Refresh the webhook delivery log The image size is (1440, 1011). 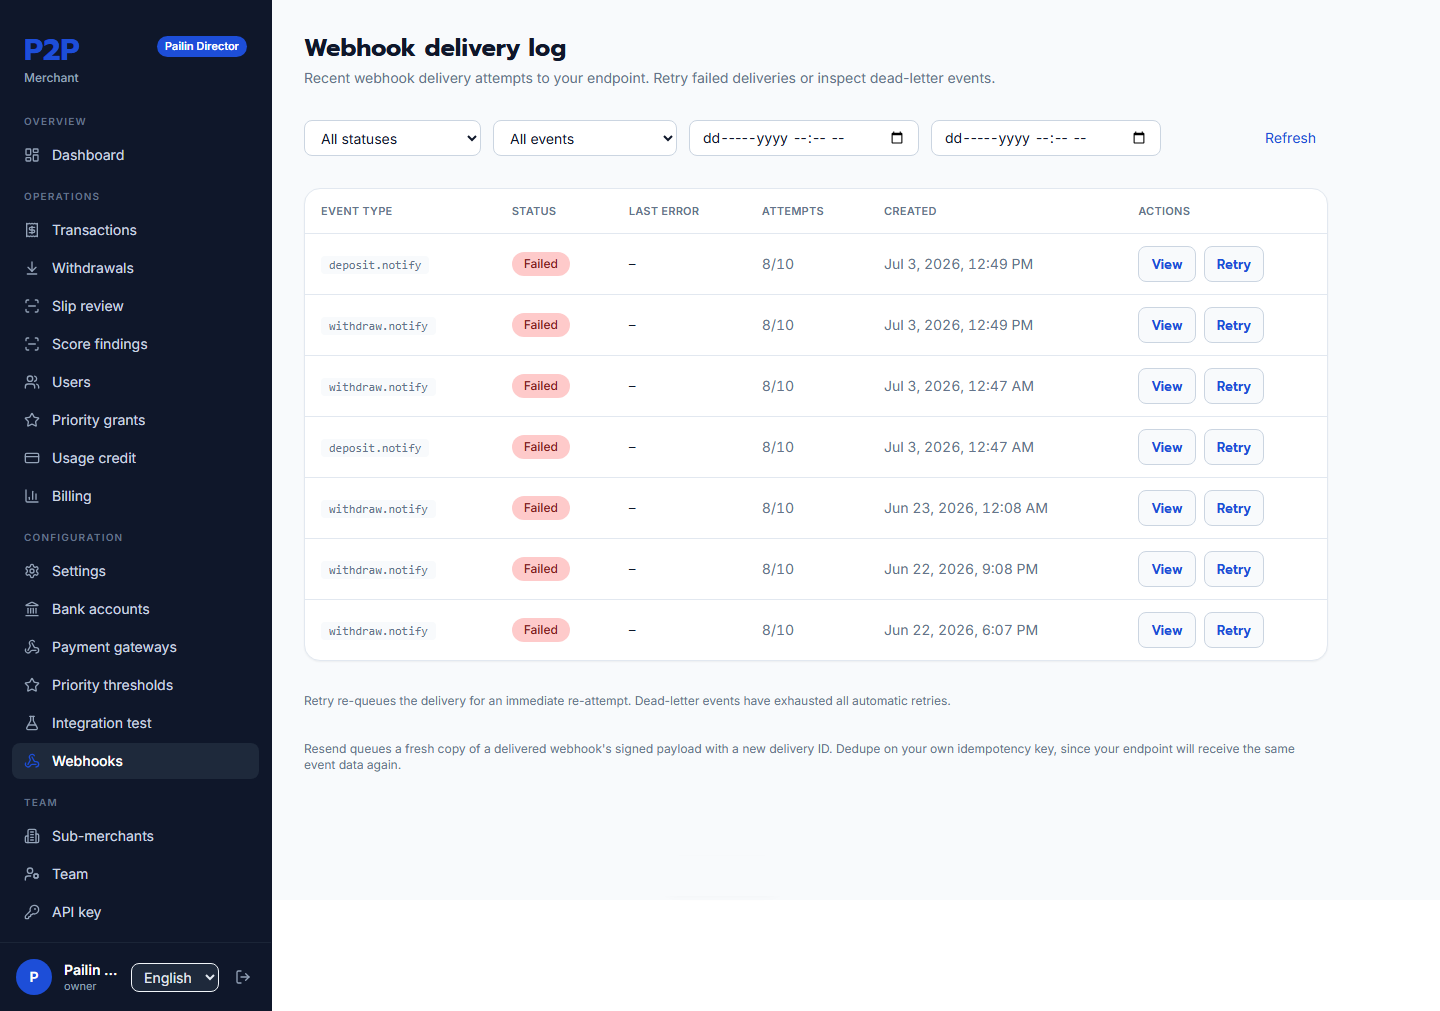(1290, 138)
